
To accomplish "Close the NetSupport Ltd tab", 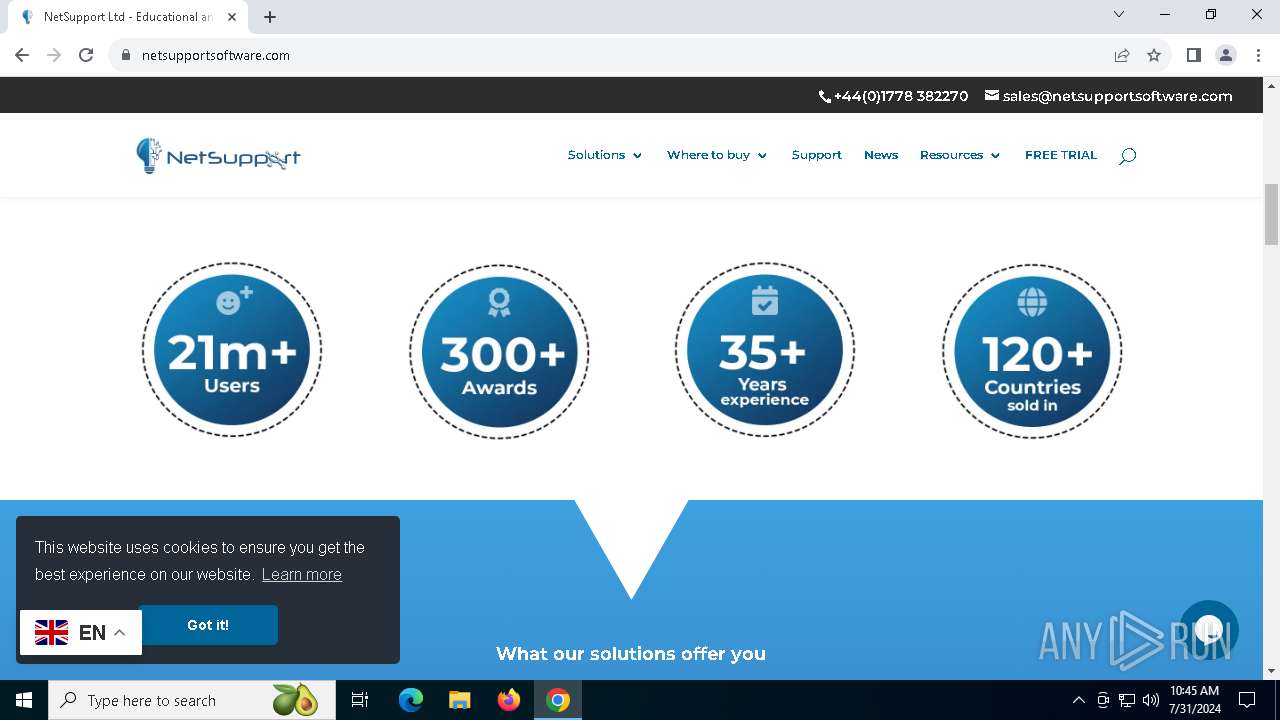I will (x=232, y=17).
